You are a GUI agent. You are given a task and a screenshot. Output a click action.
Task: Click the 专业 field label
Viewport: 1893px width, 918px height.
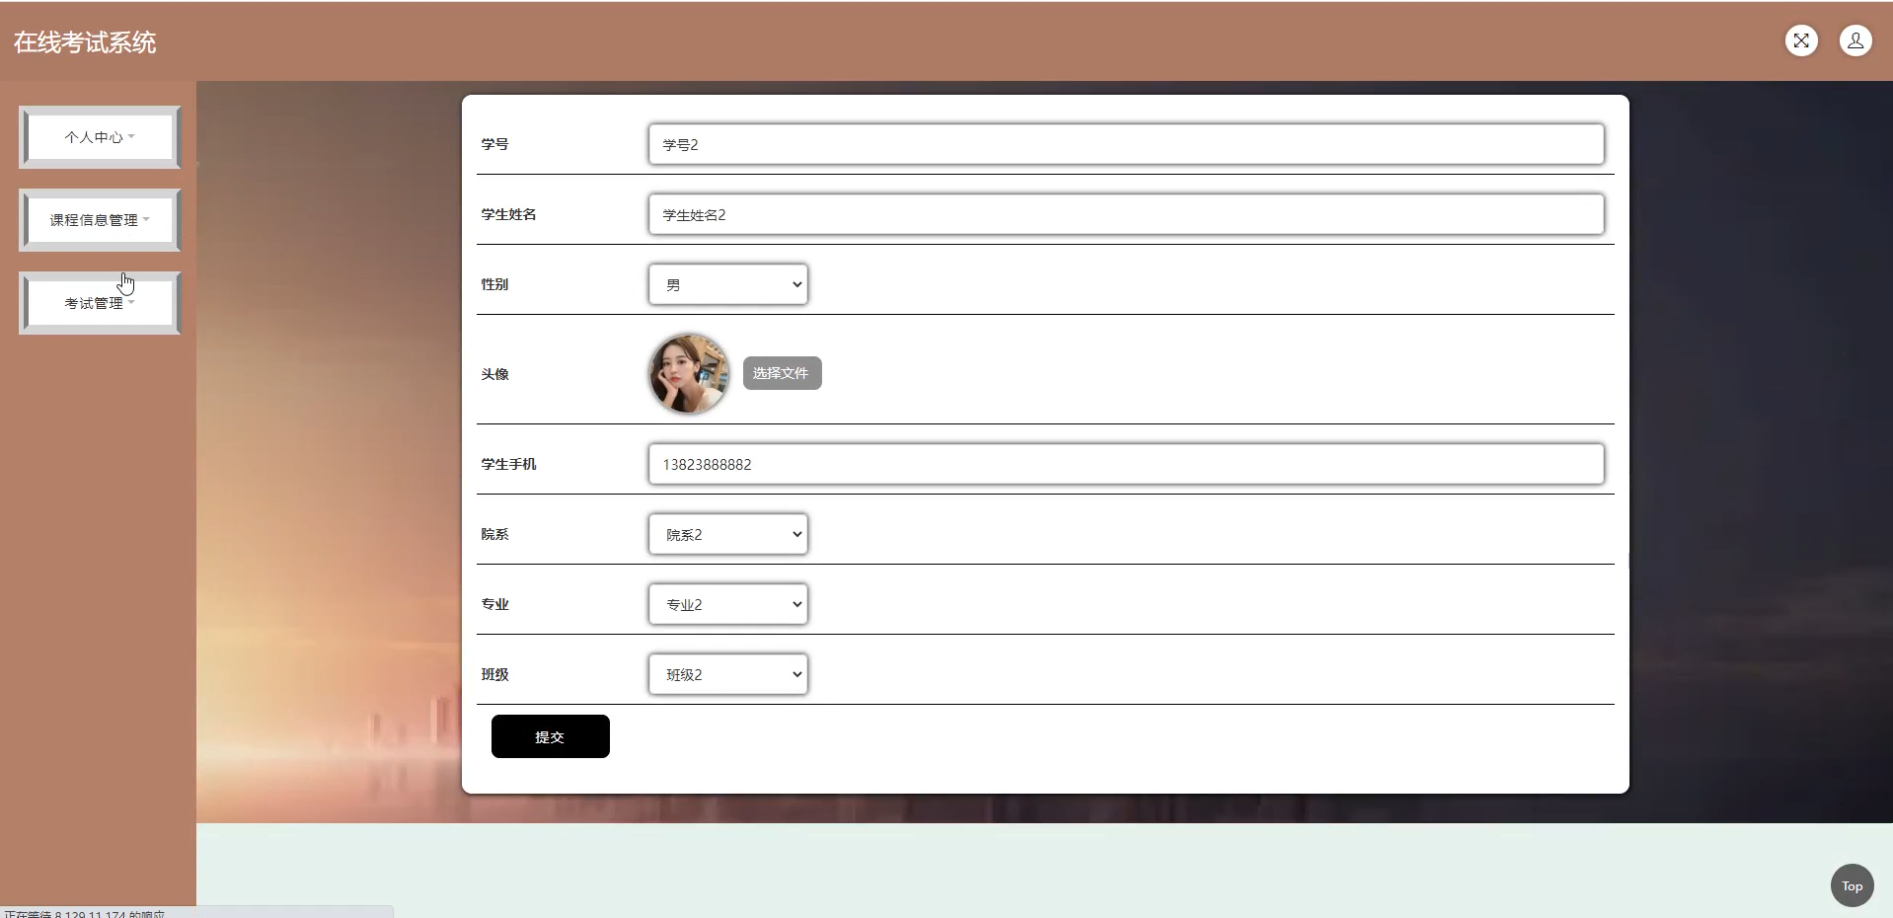click(495, 604)
